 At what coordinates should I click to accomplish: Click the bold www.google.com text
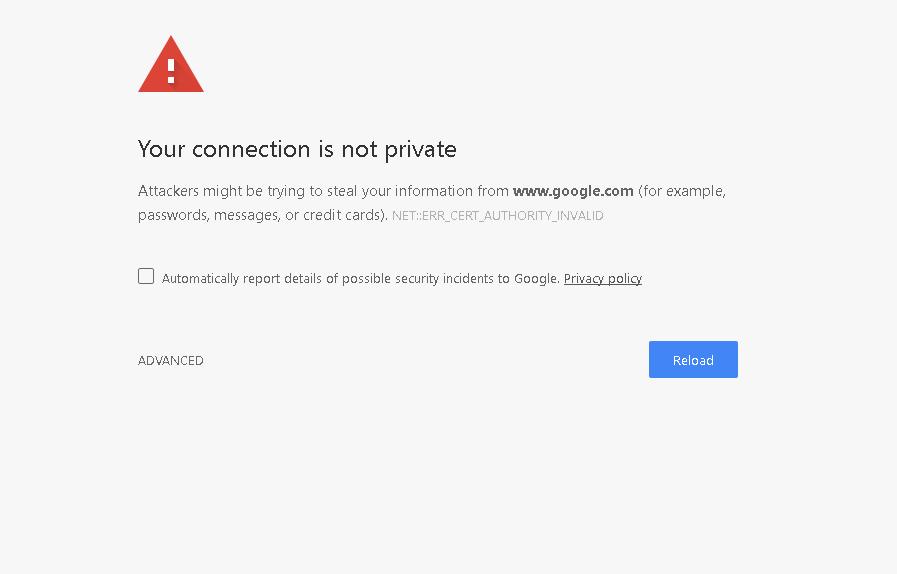point(573,191)
